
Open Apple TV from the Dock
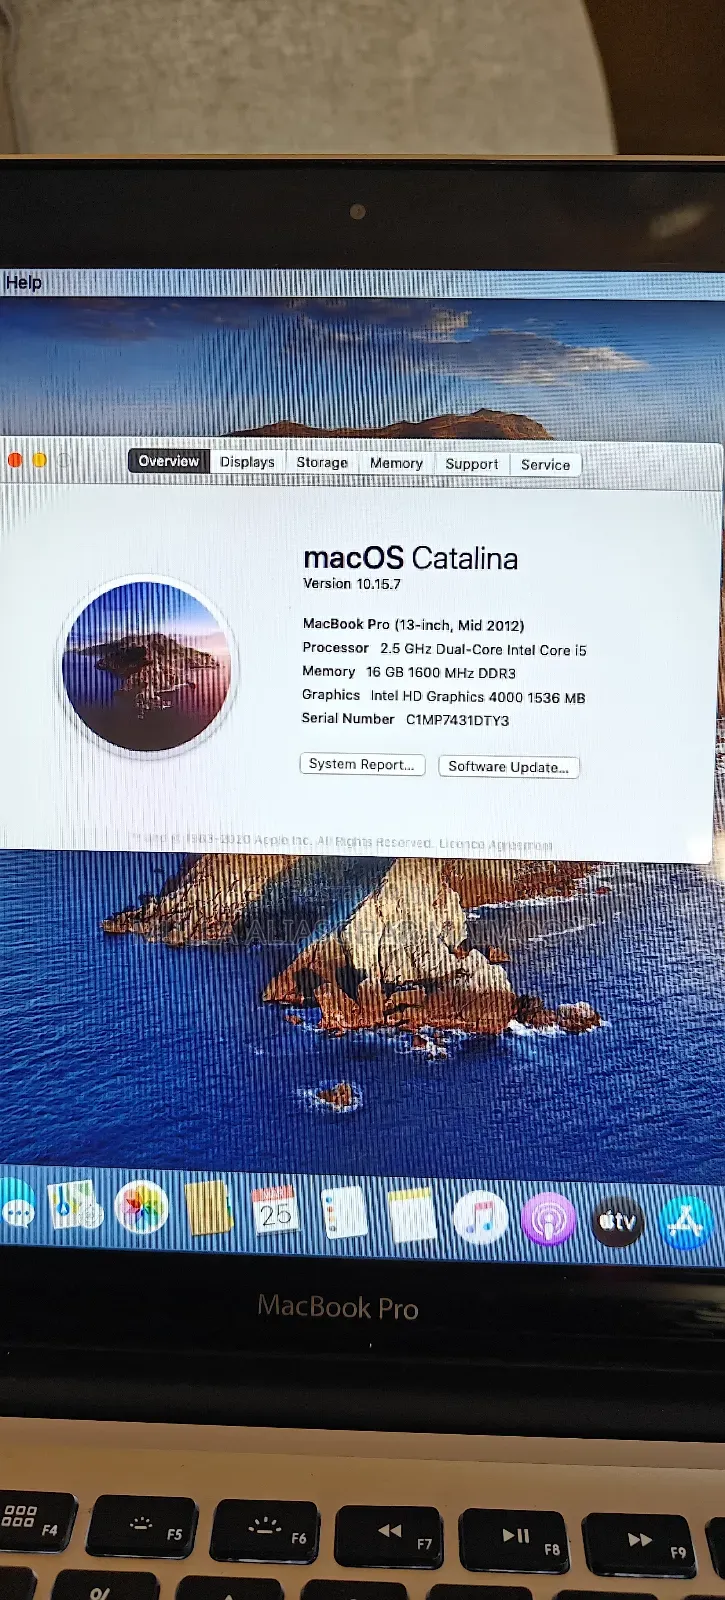click(617, 1221)
